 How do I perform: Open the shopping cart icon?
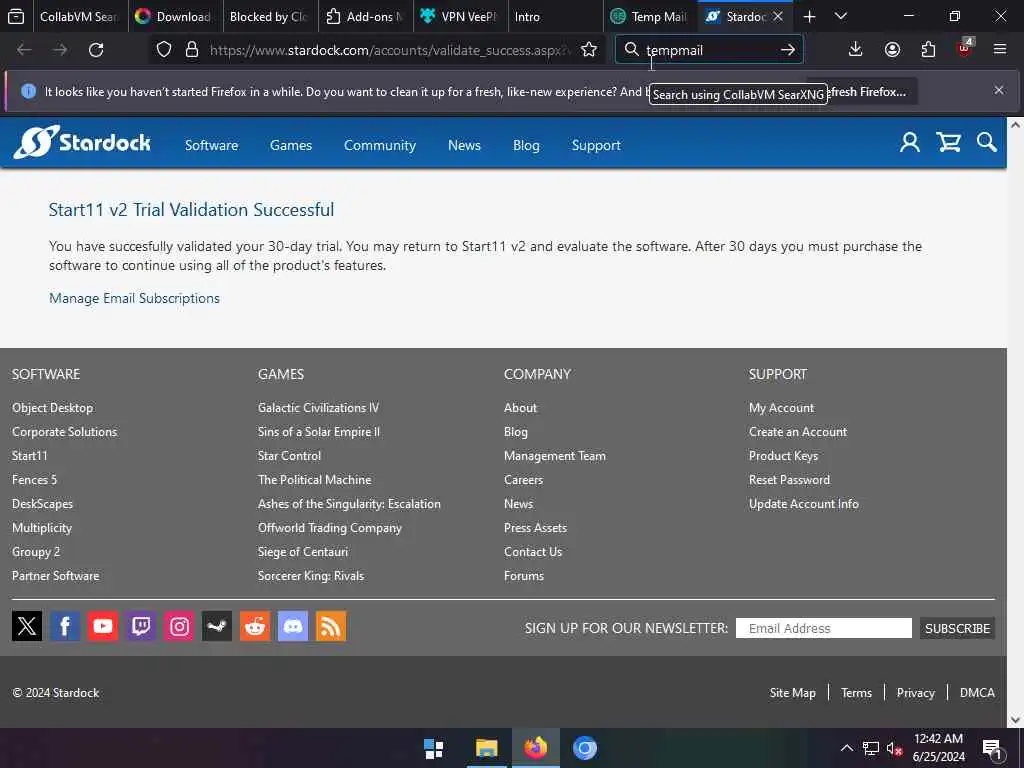coord(948,142)
